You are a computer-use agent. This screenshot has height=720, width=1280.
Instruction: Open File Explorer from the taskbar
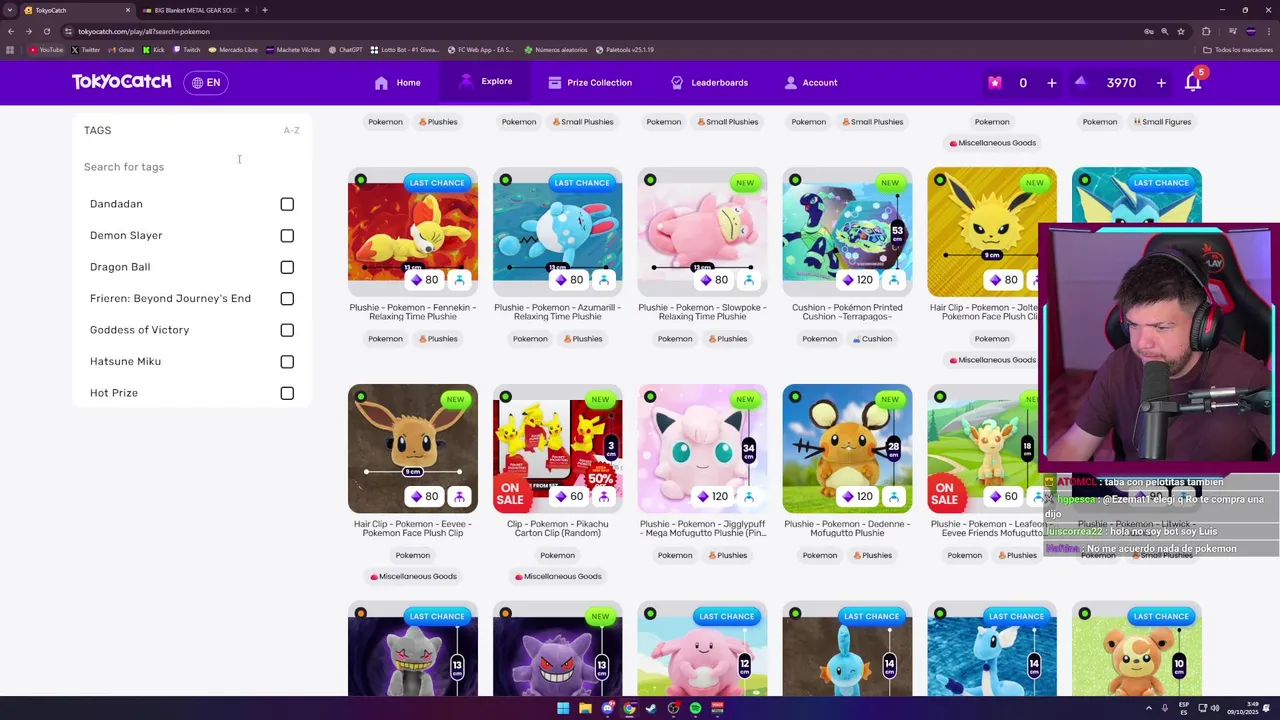[585, 708]
